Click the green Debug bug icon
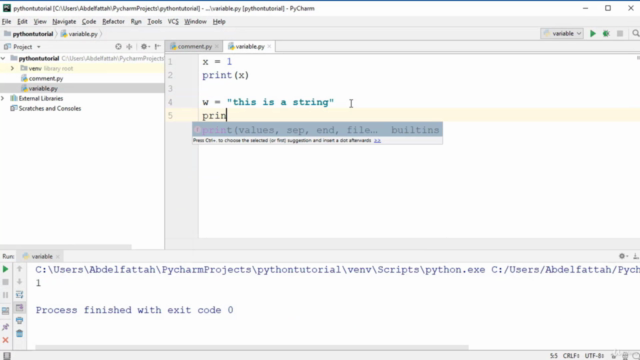This screenshot has height=360, width=640. click(606, 33)
